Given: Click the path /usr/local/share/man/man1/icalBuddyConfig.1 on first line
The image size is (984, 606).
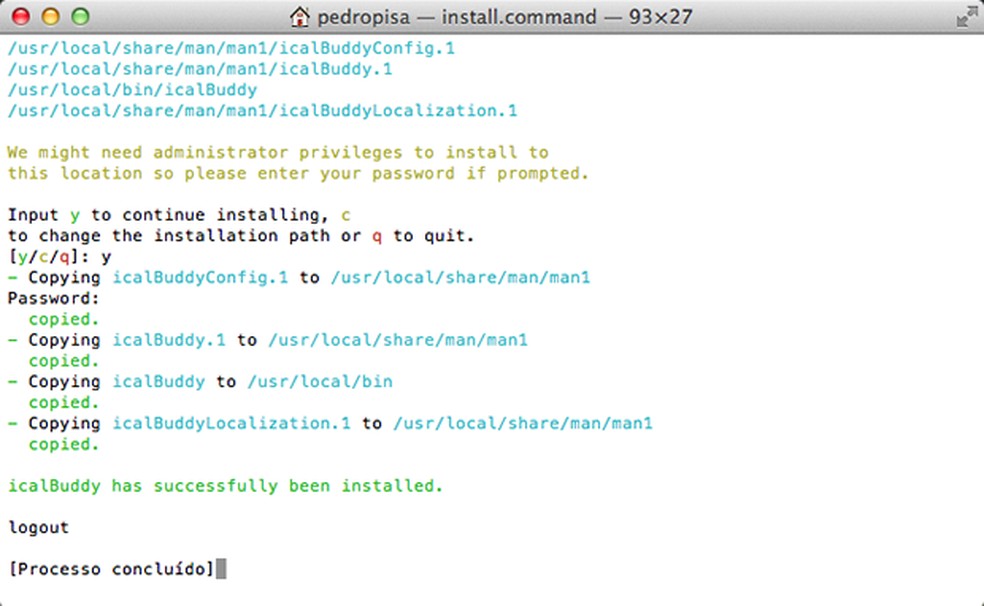Looking at the screenshot, I should point(231,48).
